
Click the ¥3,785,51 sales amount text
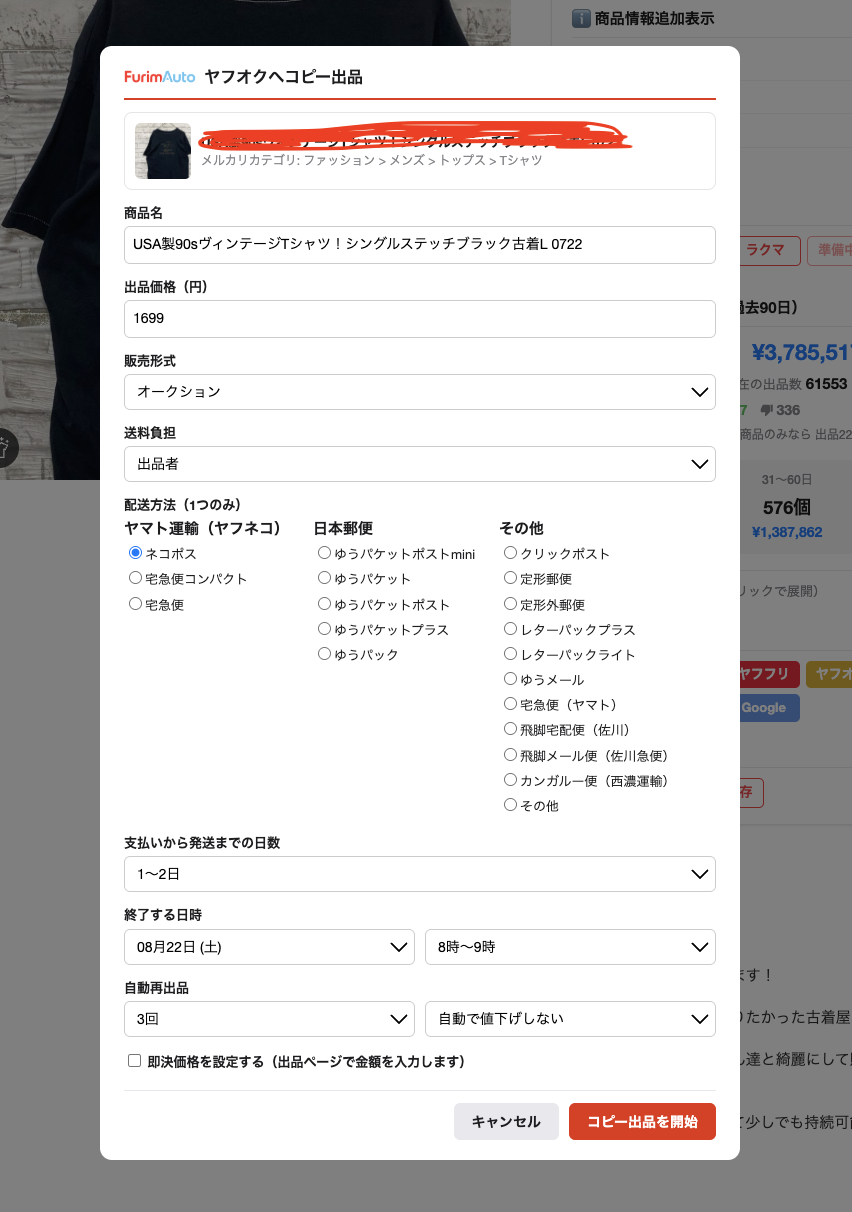click(801, 353)
